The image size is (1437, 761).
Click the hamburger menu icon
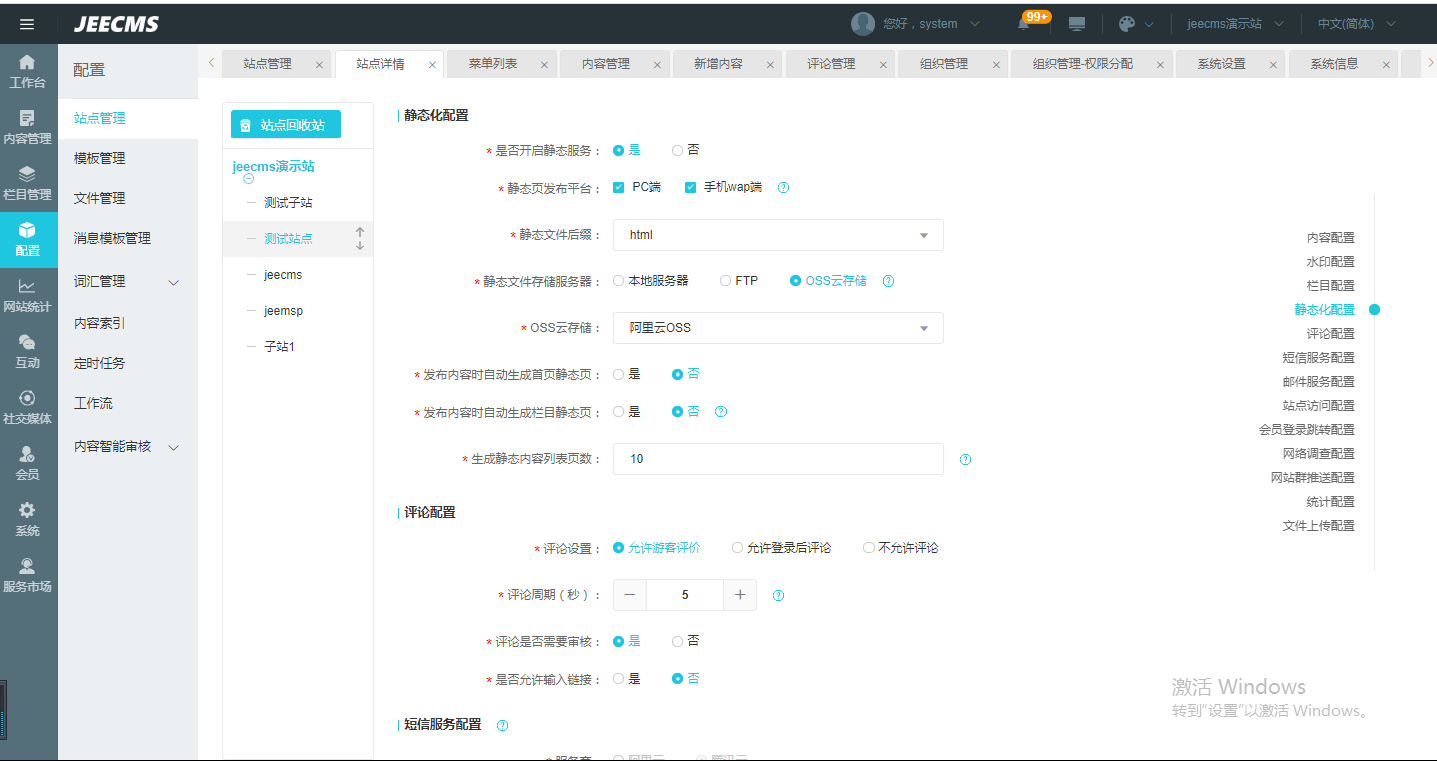[27, 24]
